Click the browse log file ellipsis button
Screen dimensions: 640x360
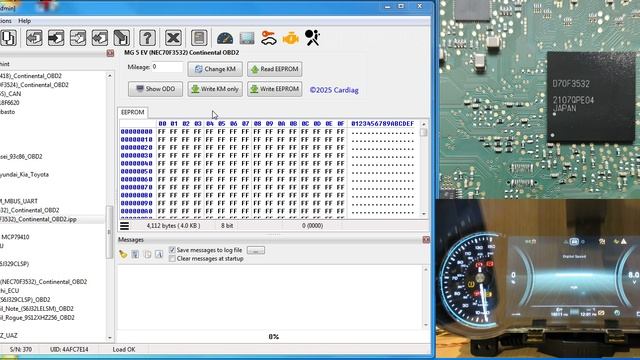[256, 250]
